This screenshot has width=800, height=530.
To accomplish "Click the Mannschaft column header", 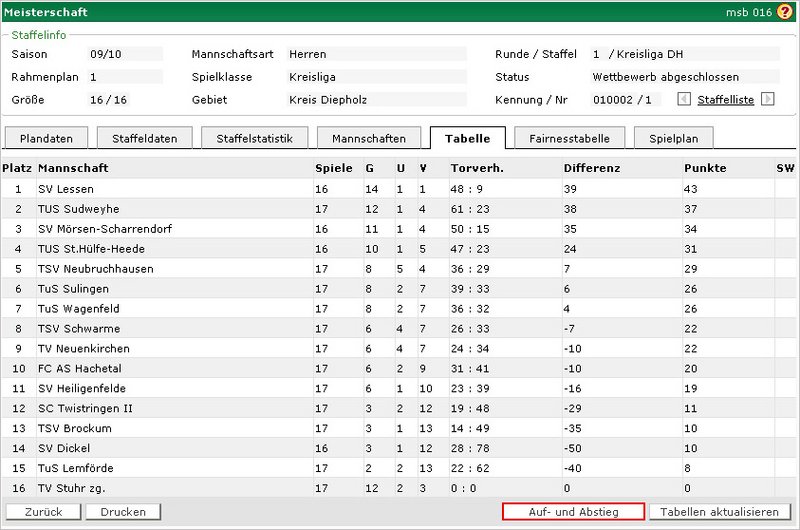I will (x=73, y=168).
